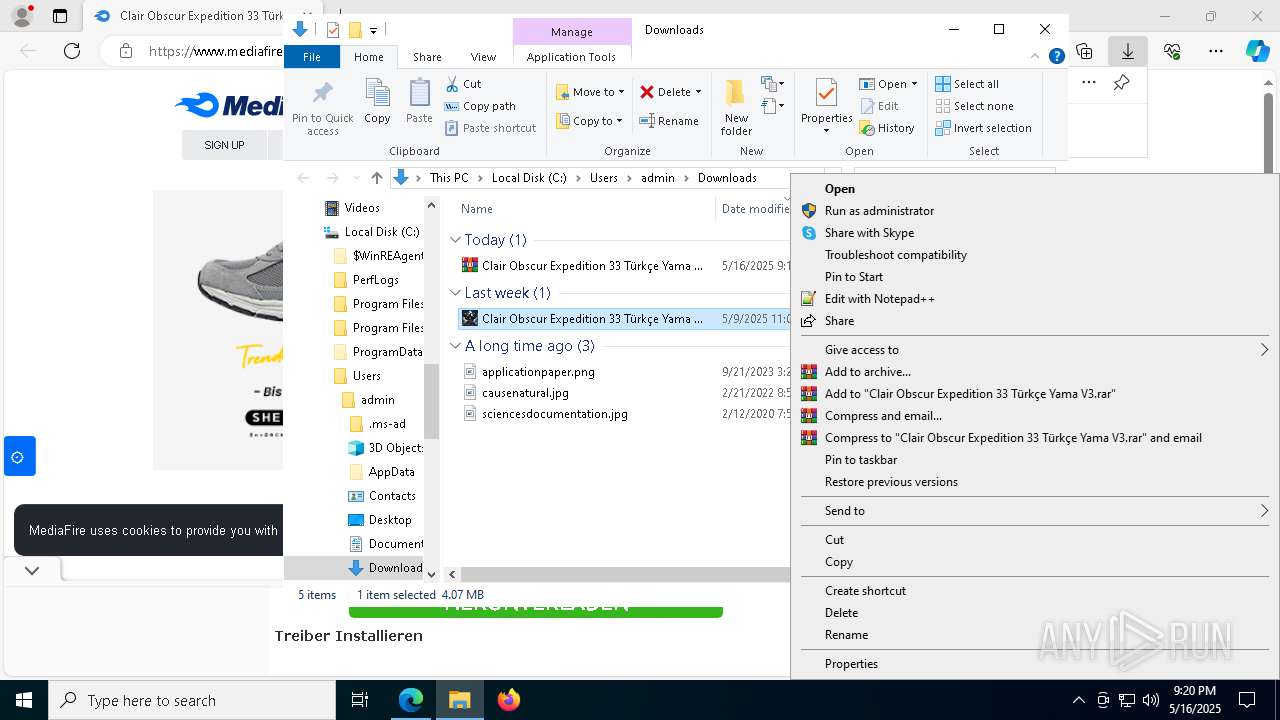Collapse the A long time ago (3) group

455,346
